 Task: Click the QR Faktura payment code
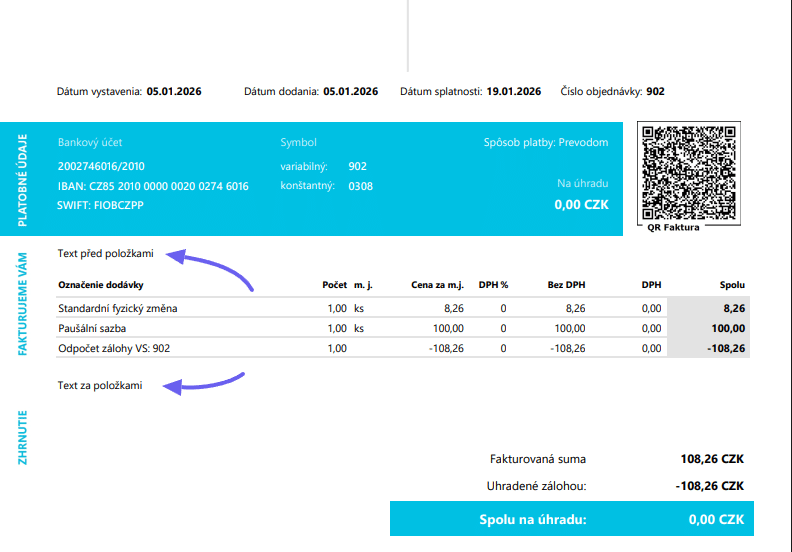coord(691,172)
